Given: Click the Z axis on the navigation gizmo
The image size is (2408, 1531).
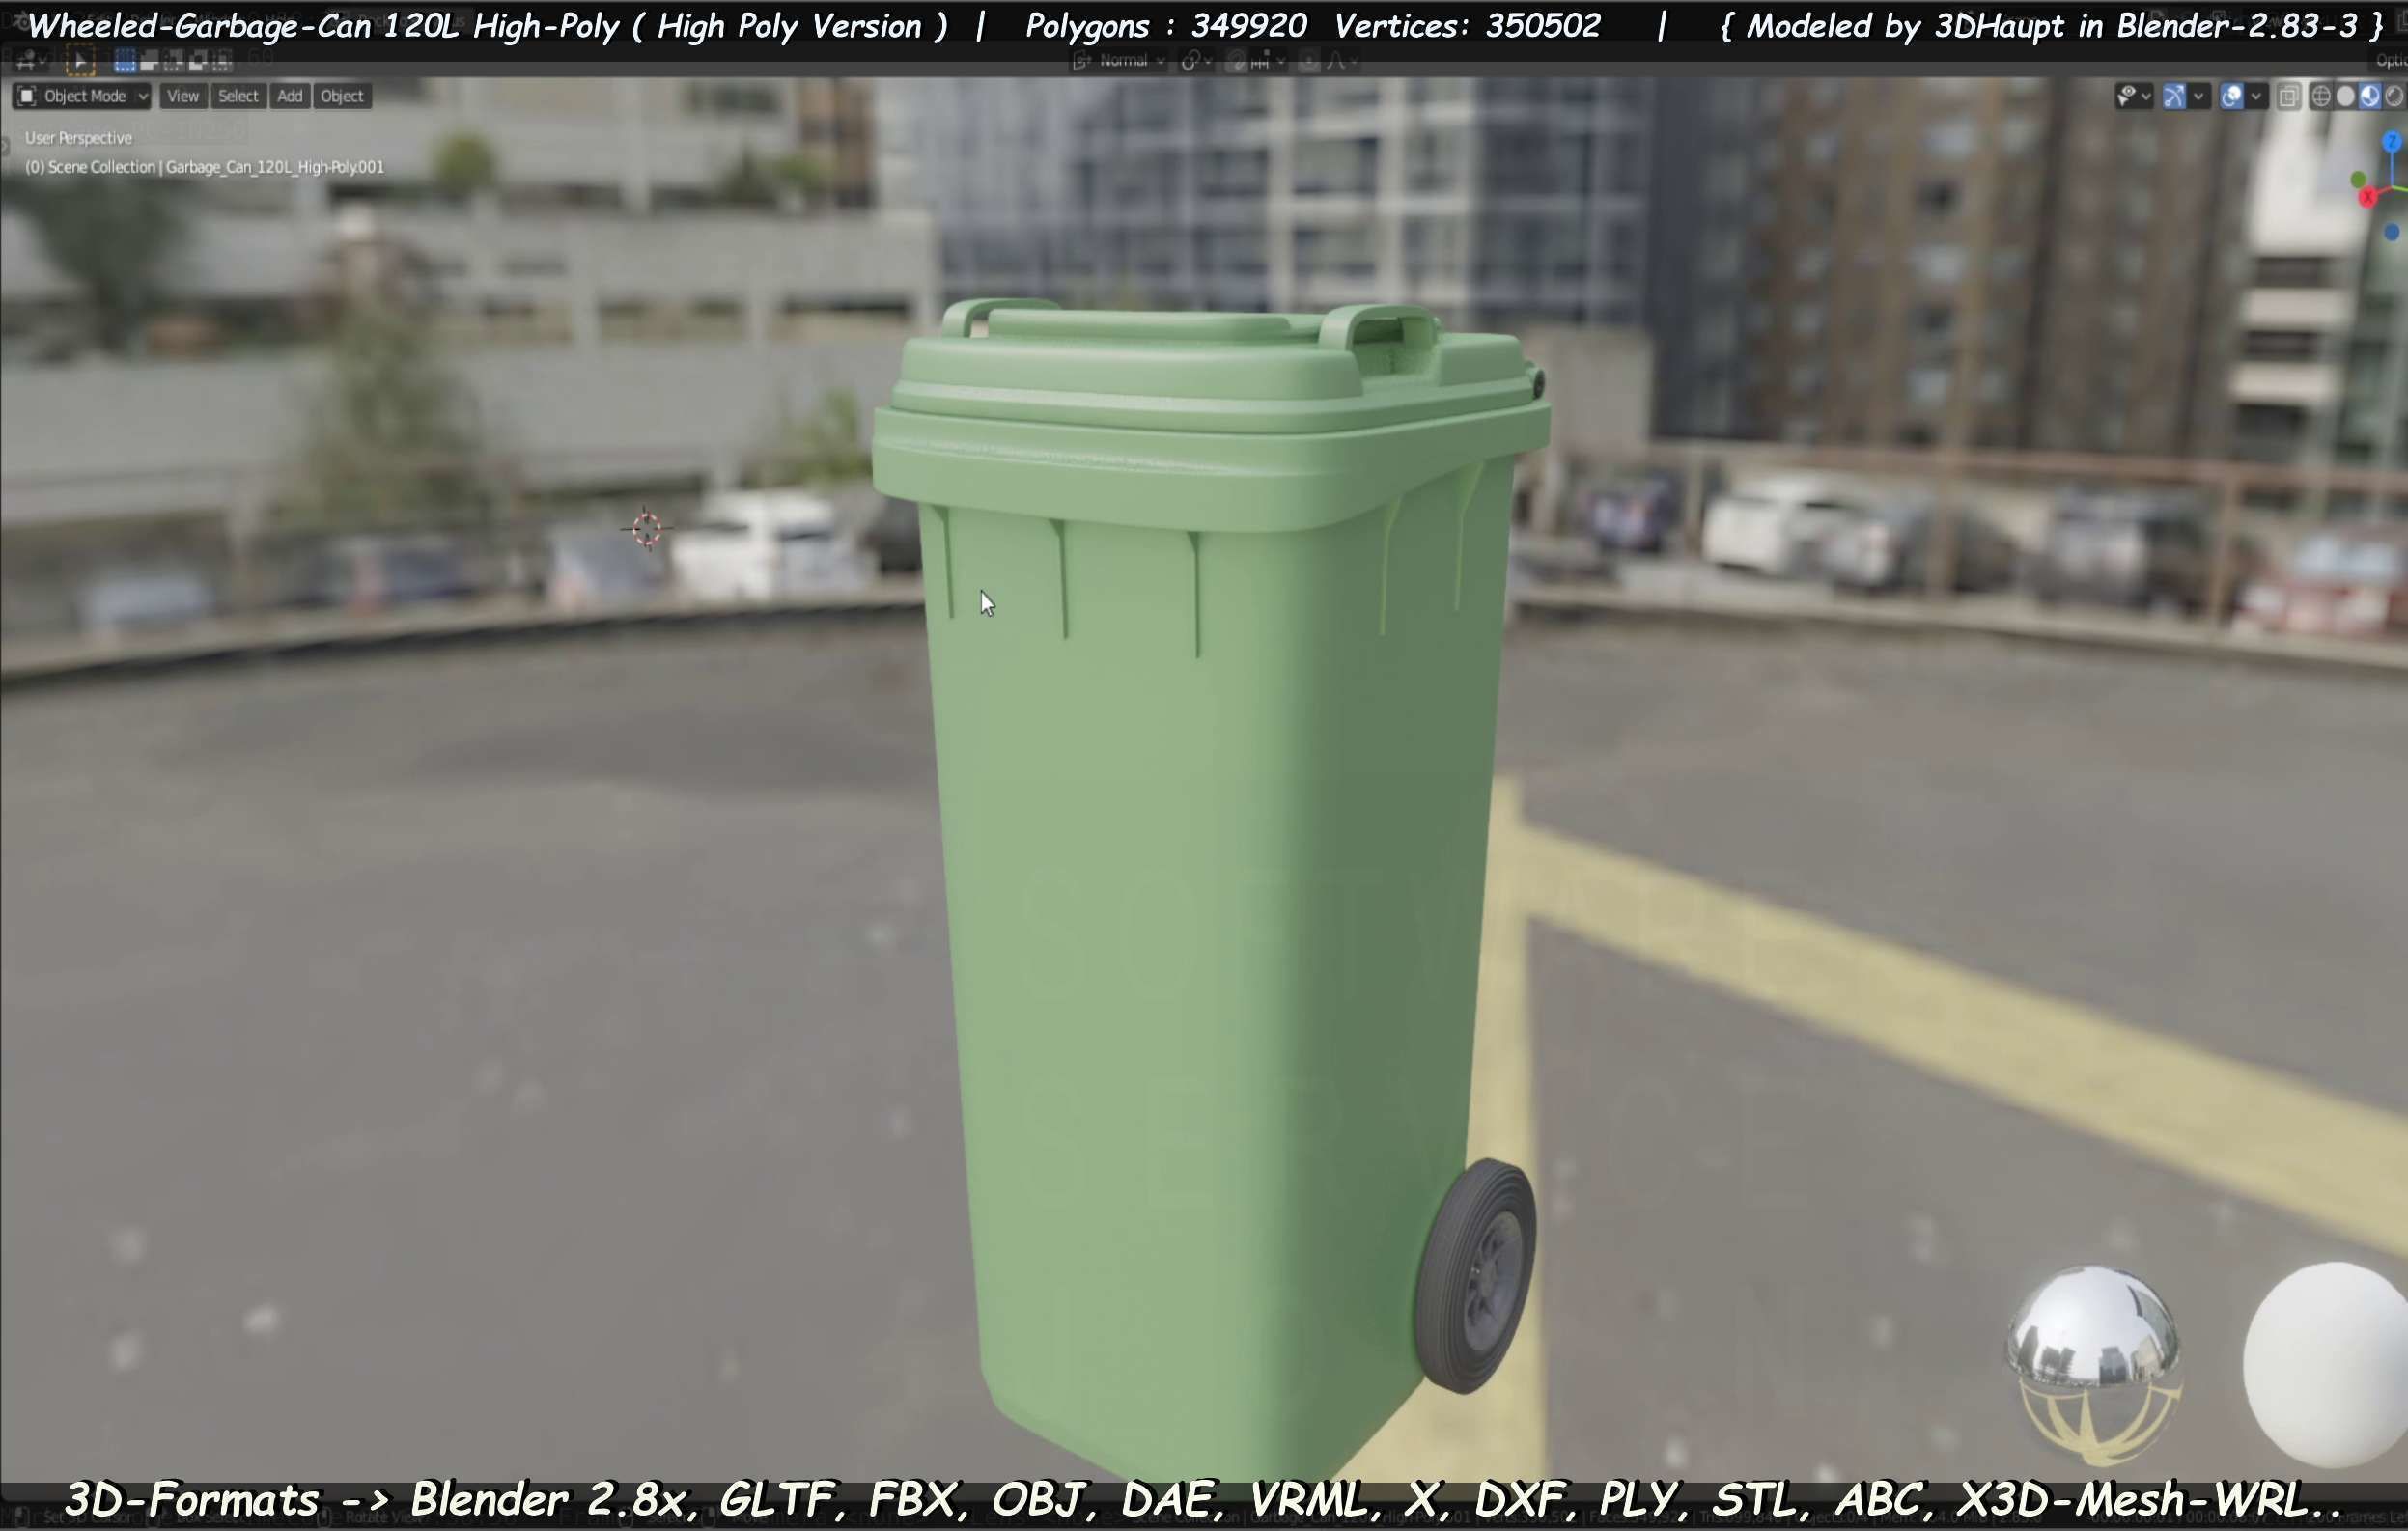Looking at the screenshot, I should 2392,142.
